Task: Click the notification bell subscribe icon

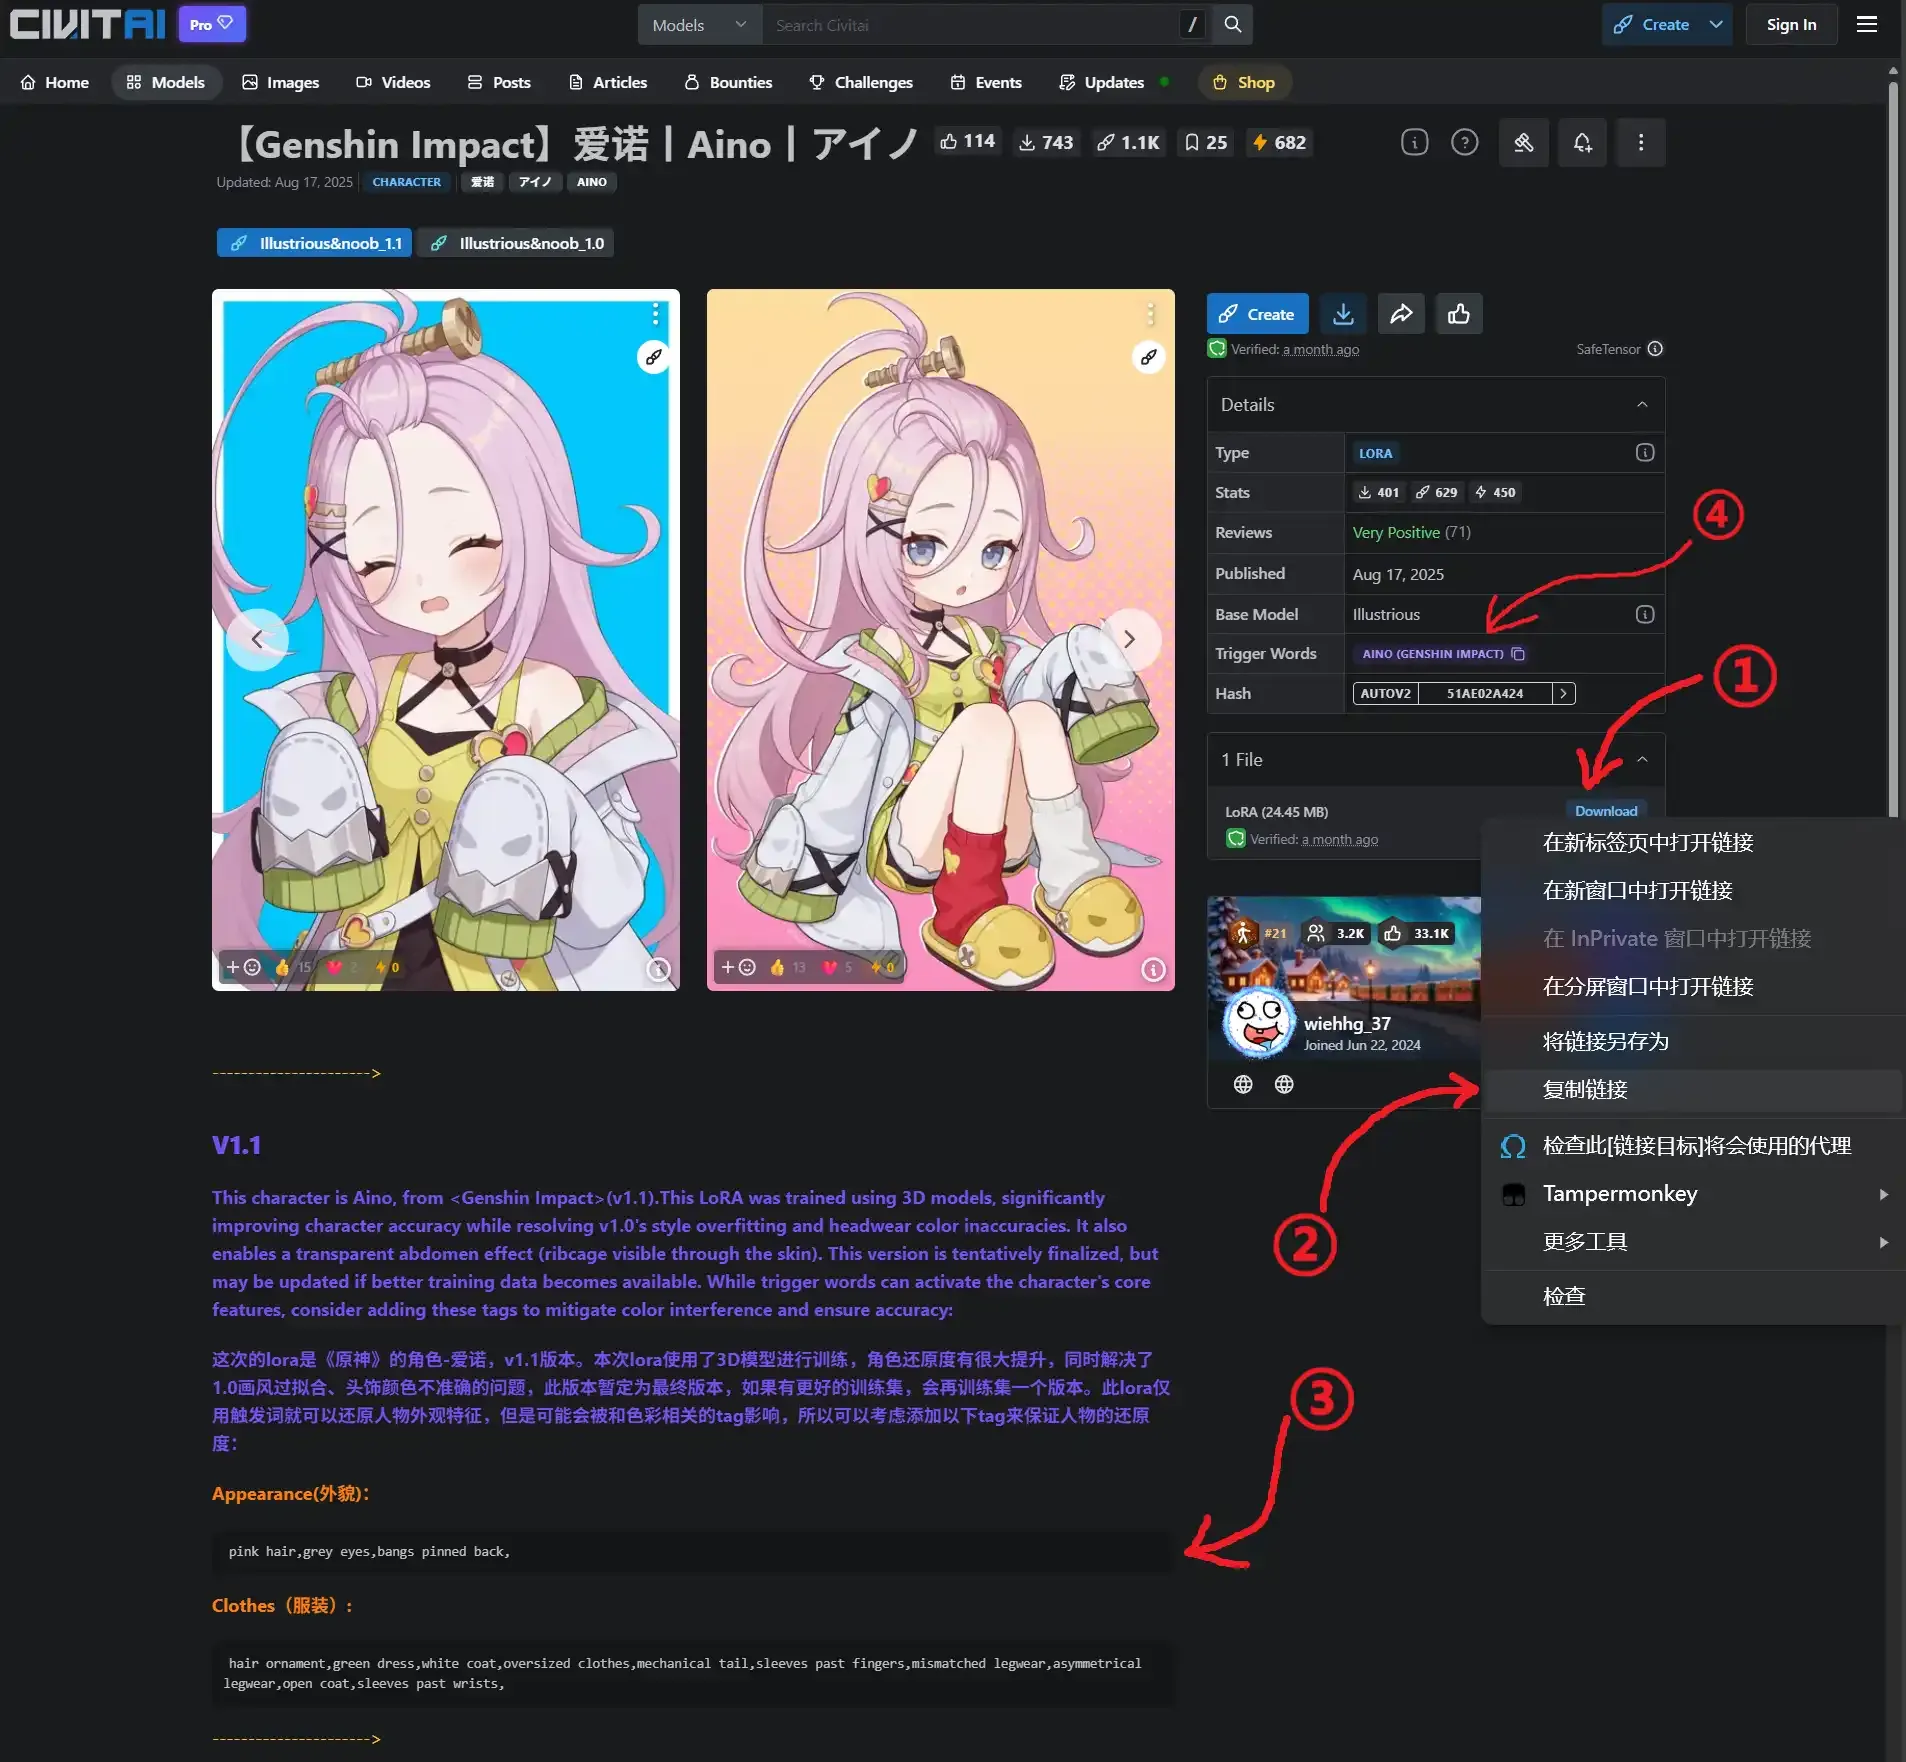Action: pos(1582,143)
